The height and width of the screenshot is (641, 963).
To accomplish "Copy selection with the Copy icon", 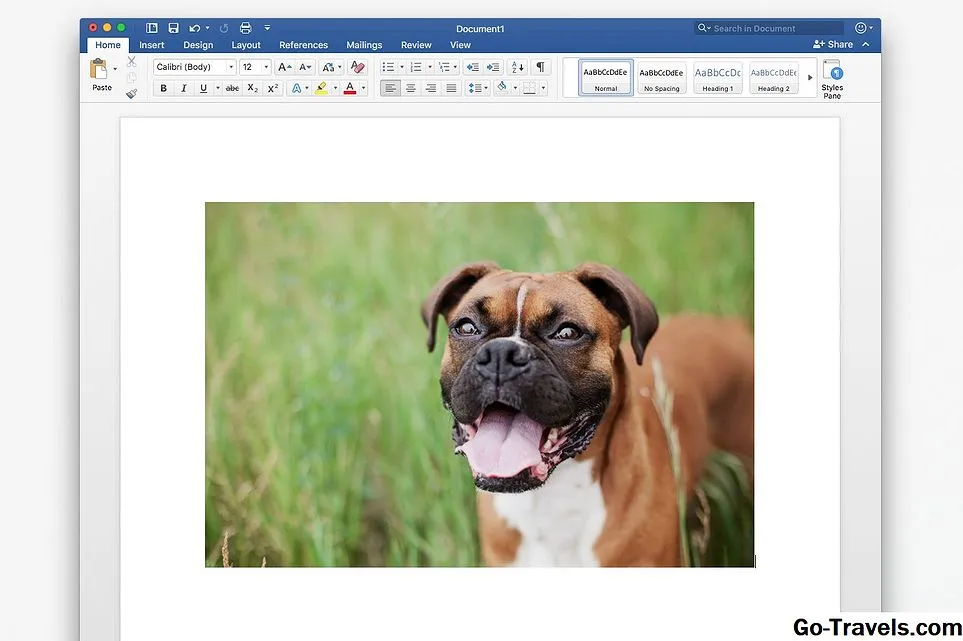I will click(131, 77).
